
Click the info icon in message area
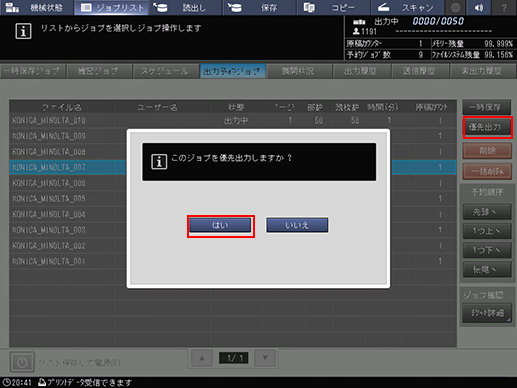pyautogui.click(x=23, y=31)
